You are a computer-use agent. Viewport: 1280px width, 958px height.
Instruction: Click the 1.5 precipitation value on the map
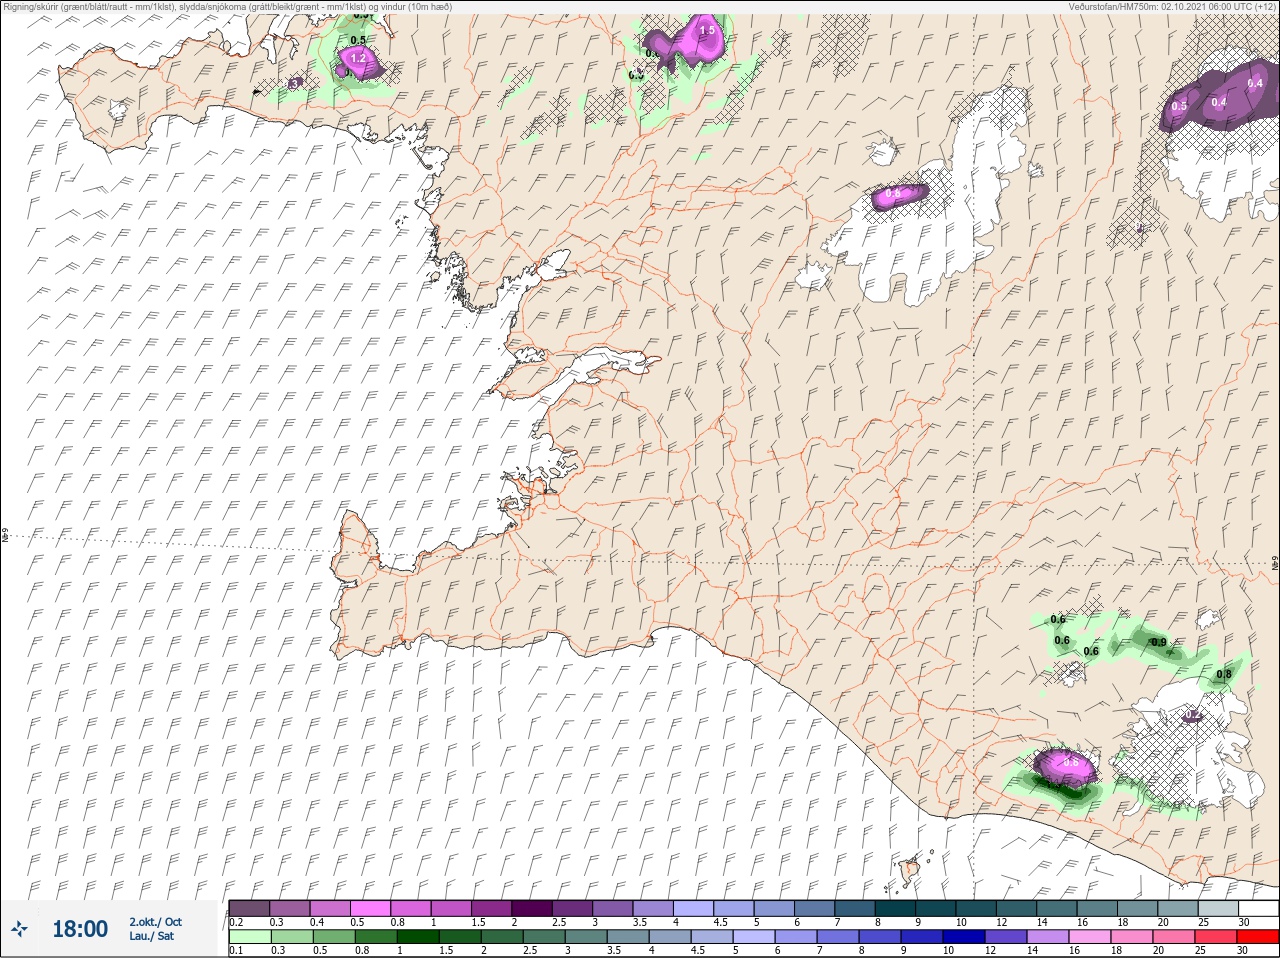click(707, 31)
